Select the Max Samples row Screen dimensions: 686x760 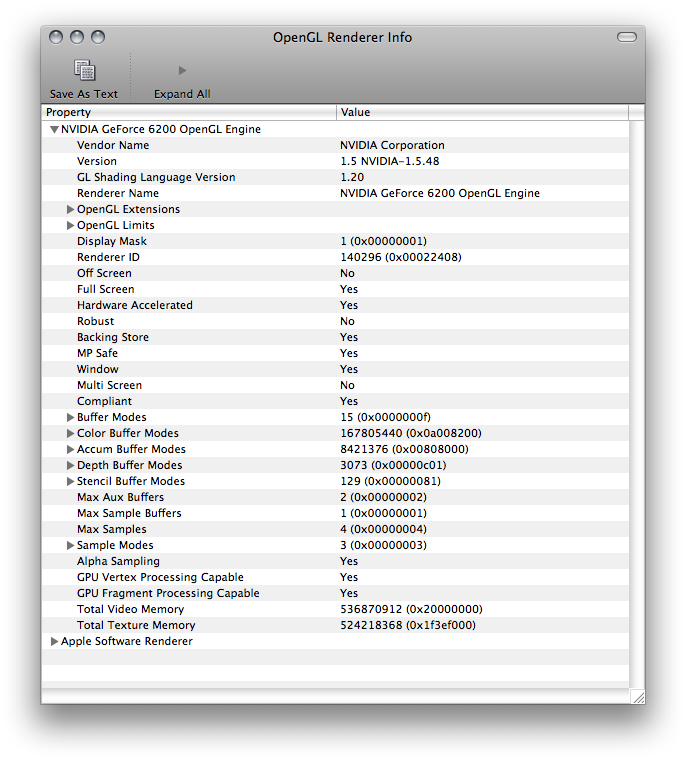[x=335, y=529]
